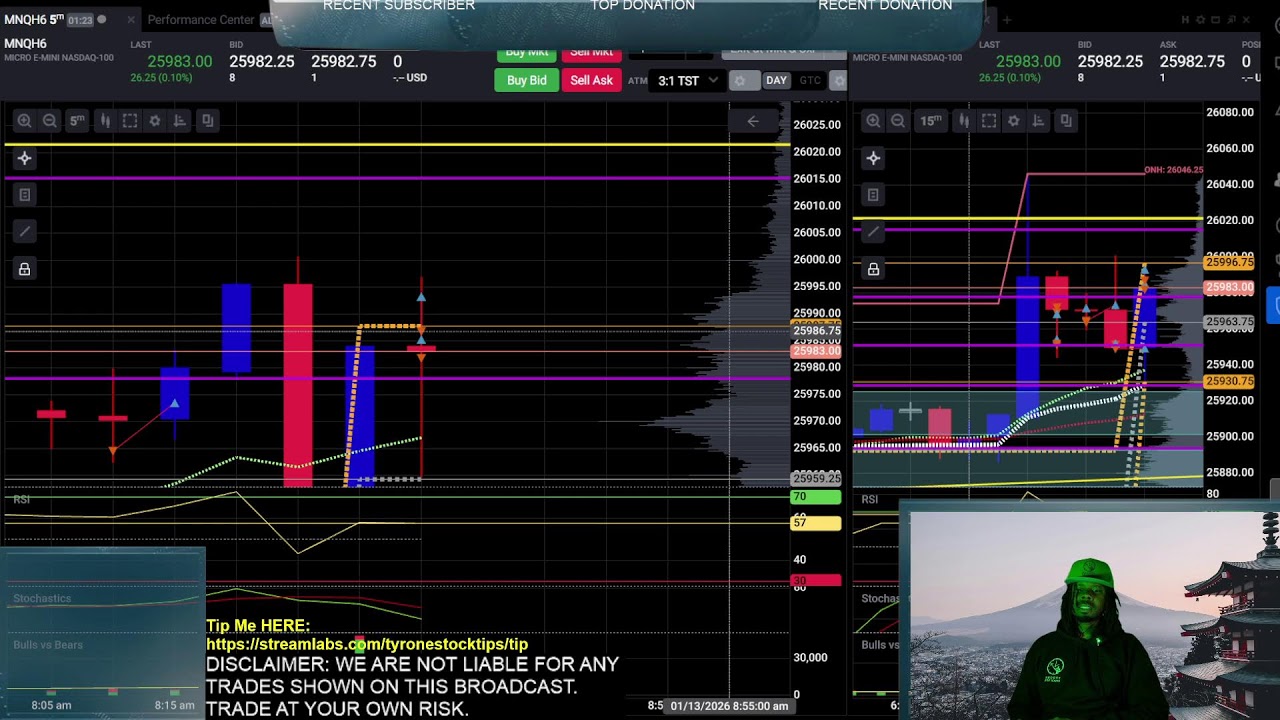Zoom out on the 5m chart
Screen dimensions: 1280x720
49,120
